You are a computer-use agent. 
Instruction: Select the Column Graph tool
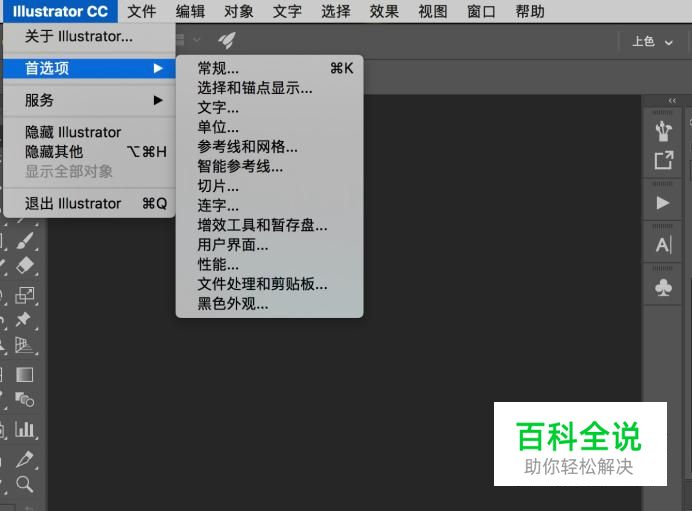click(24, 429)
